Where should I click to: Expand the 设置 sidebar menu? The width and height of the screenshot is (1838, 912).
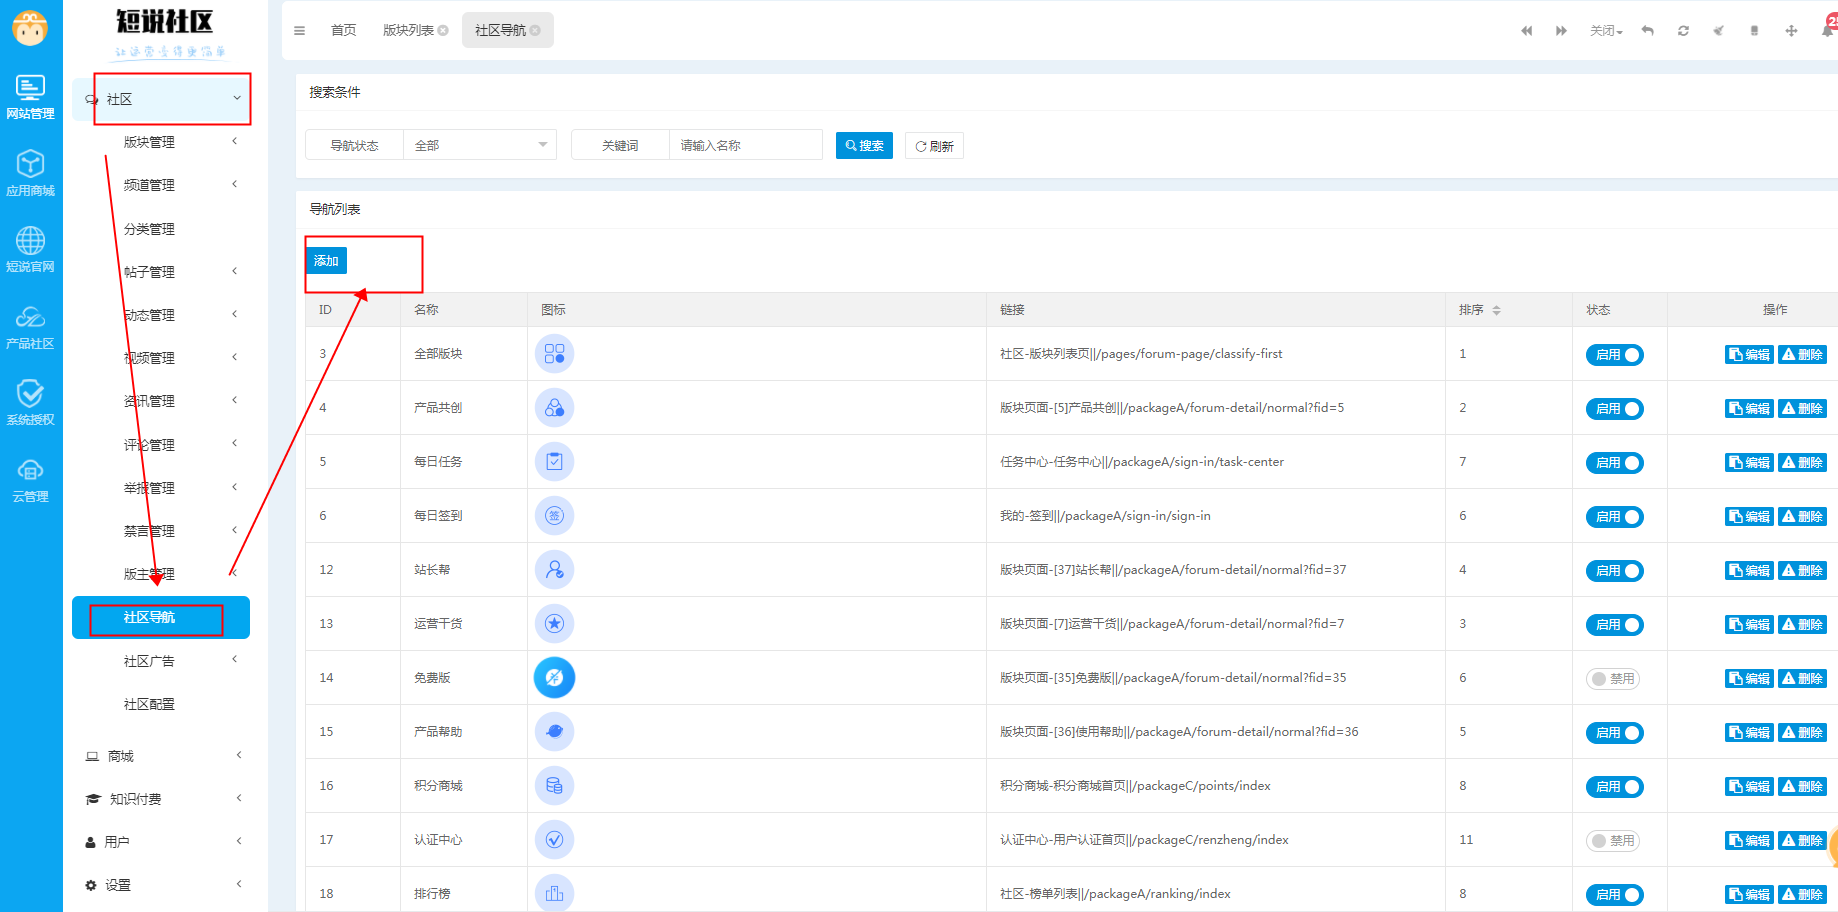(x=161, y=885)
